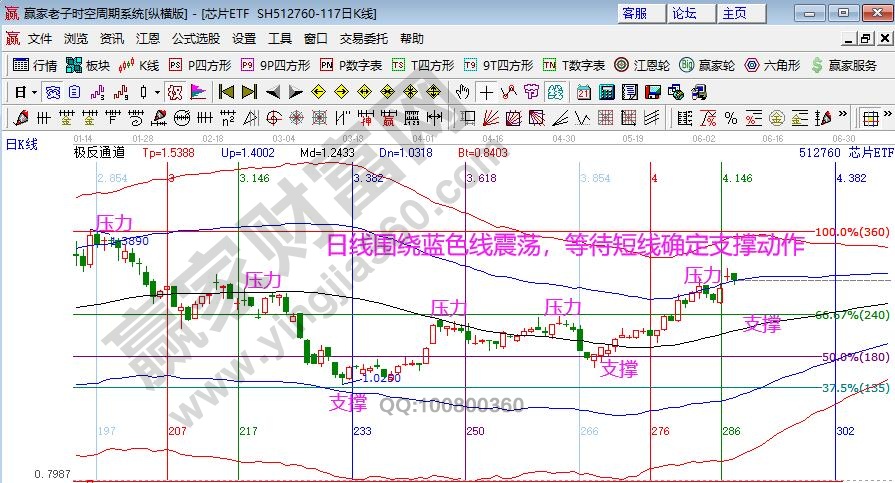
Task: Open the 六角形 hexagon tool
Action: tap(772, 65)
